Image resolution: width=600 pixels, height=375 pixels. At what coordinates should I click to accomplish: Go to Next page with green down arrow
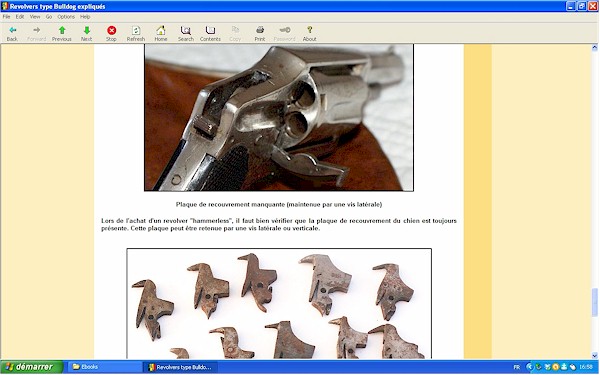point(86,30)
